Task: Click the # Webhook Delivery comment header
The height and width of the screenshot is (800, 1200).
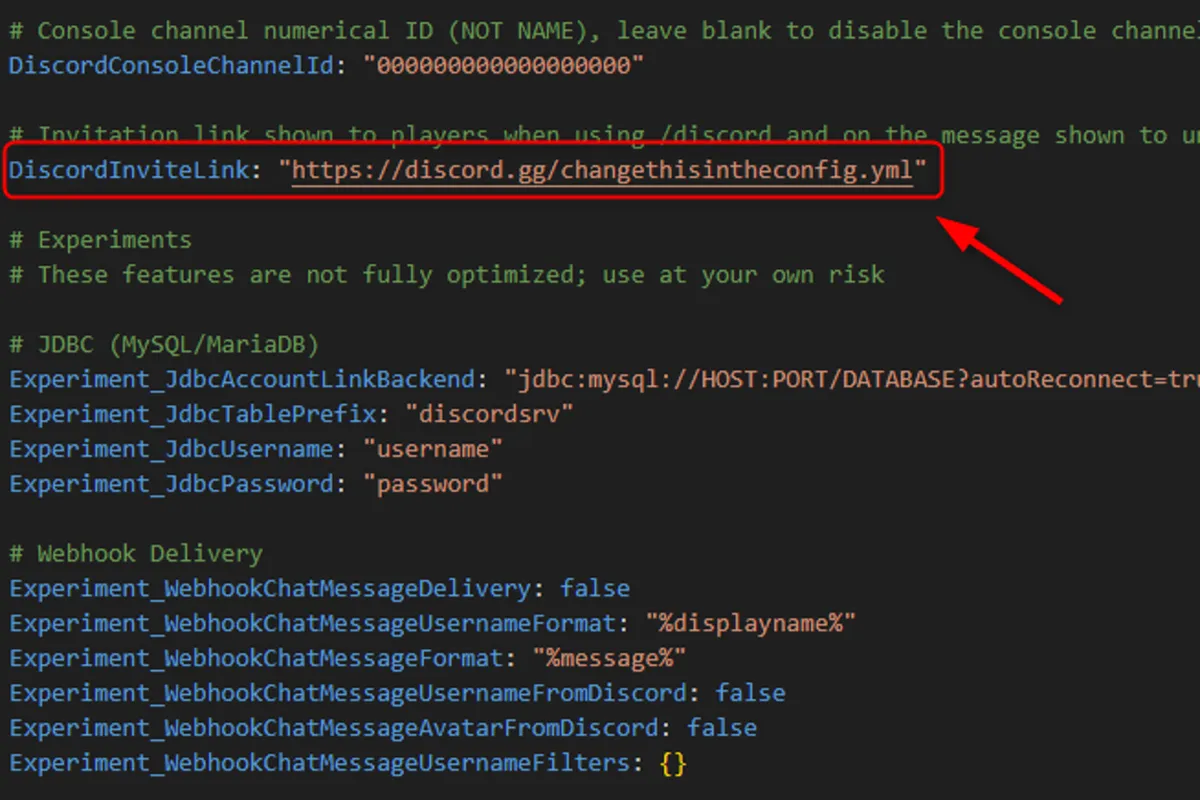Action: [x=135, y=553]
